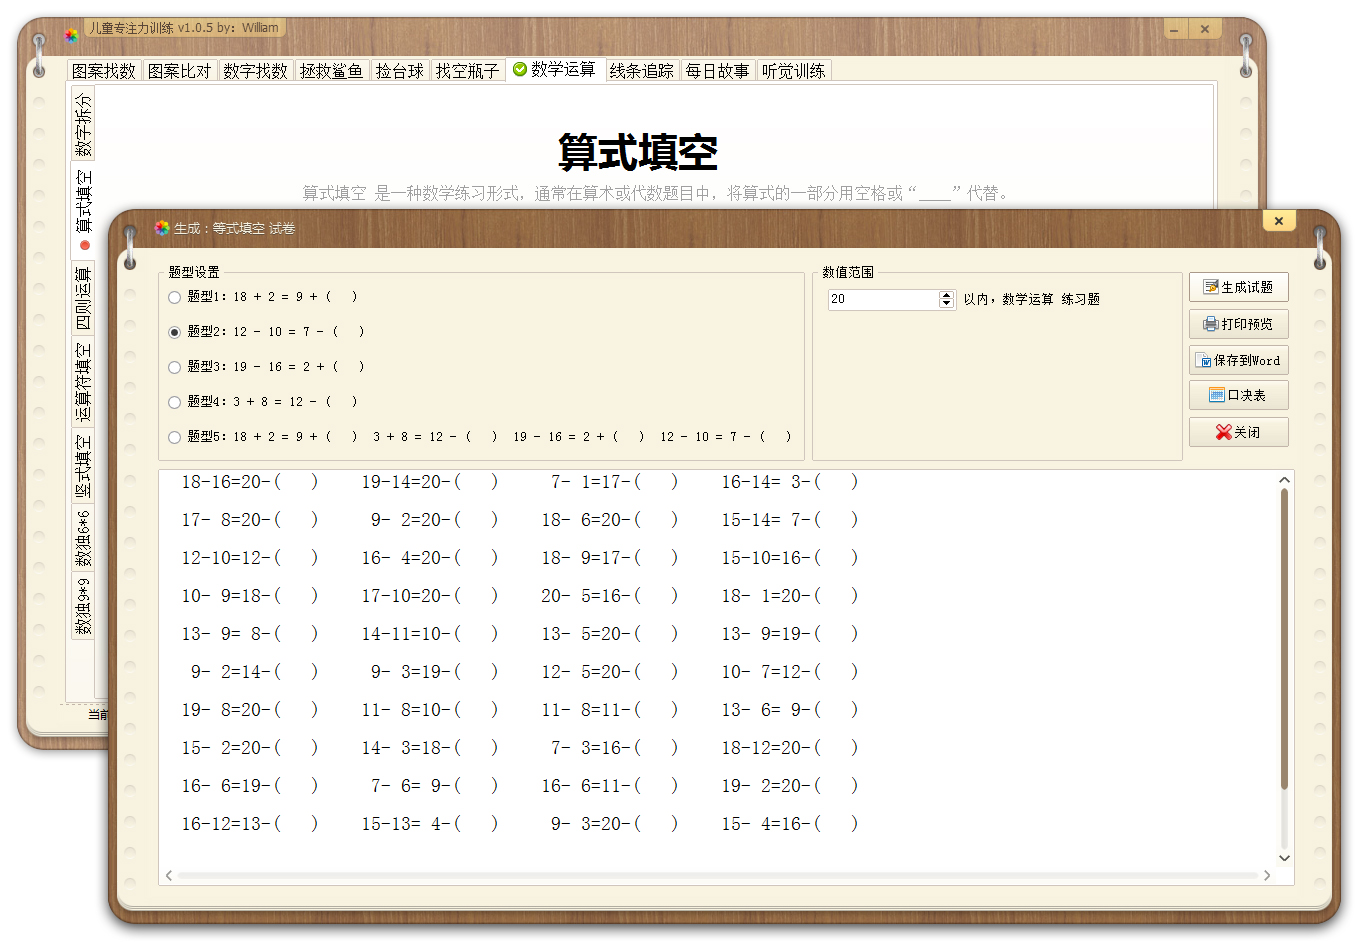
Task: Click the flower icon on the 生成：等式填空 dialog title
Action: point(160,229)
